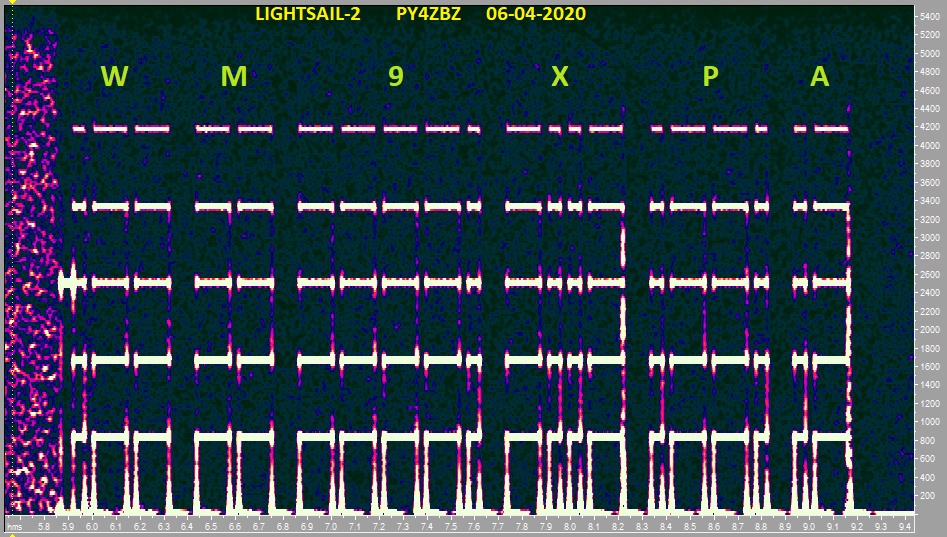Click the 8.5 tick on the time axis
947x537 pixels.
tap(689, 527)
